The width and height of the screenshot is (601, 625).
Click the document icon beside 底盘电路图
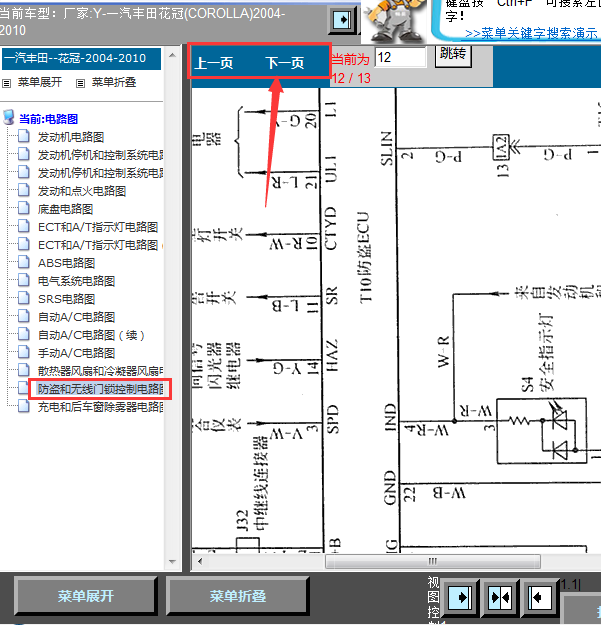coord(24,208)
